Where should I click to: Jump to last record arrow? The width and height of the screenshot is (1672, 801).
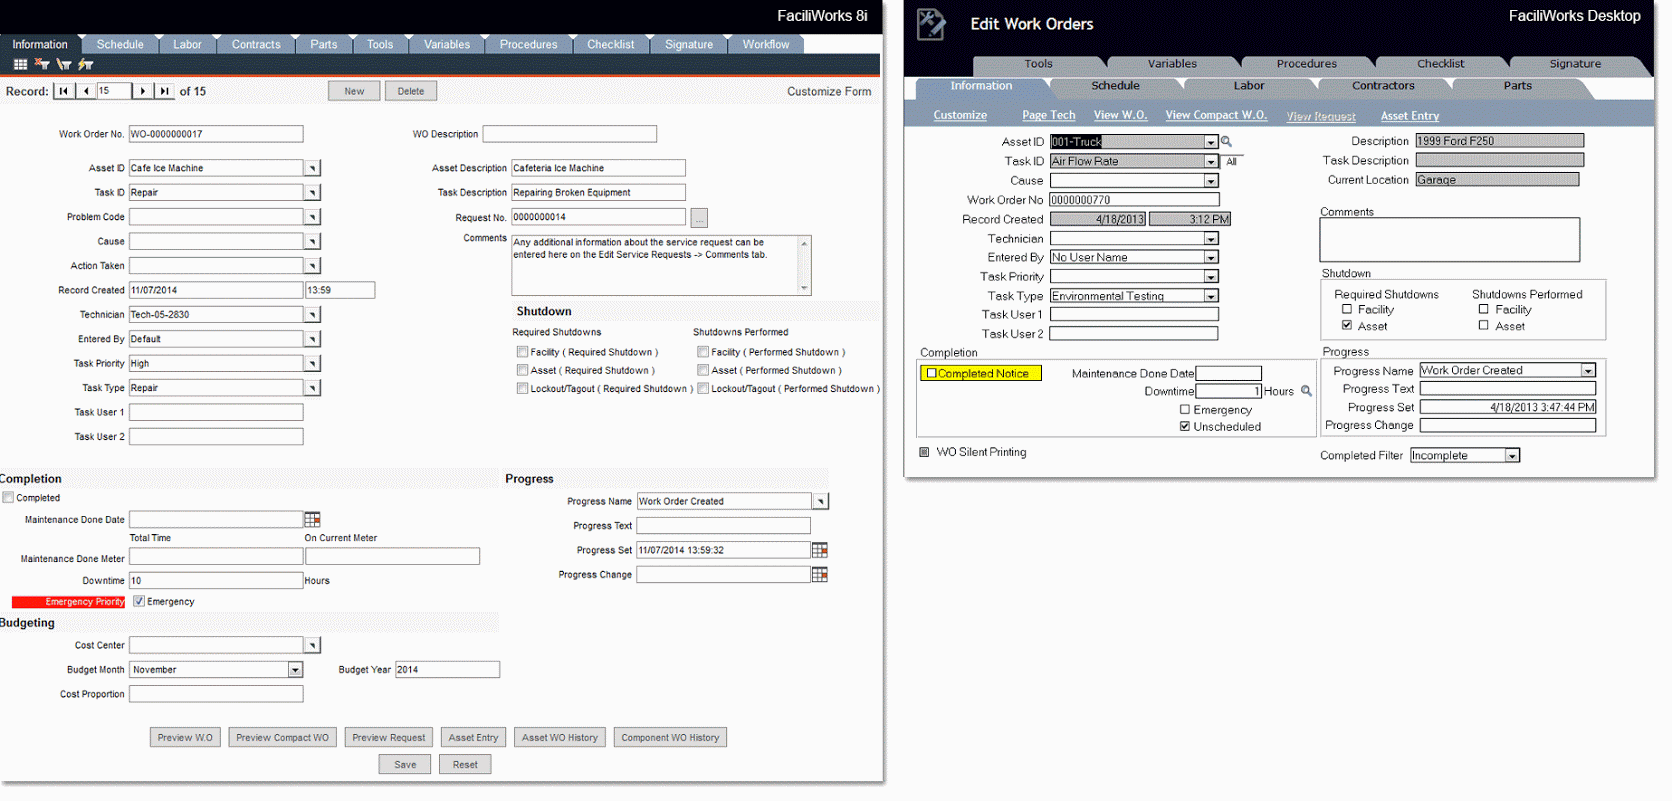tap(164, 91)
